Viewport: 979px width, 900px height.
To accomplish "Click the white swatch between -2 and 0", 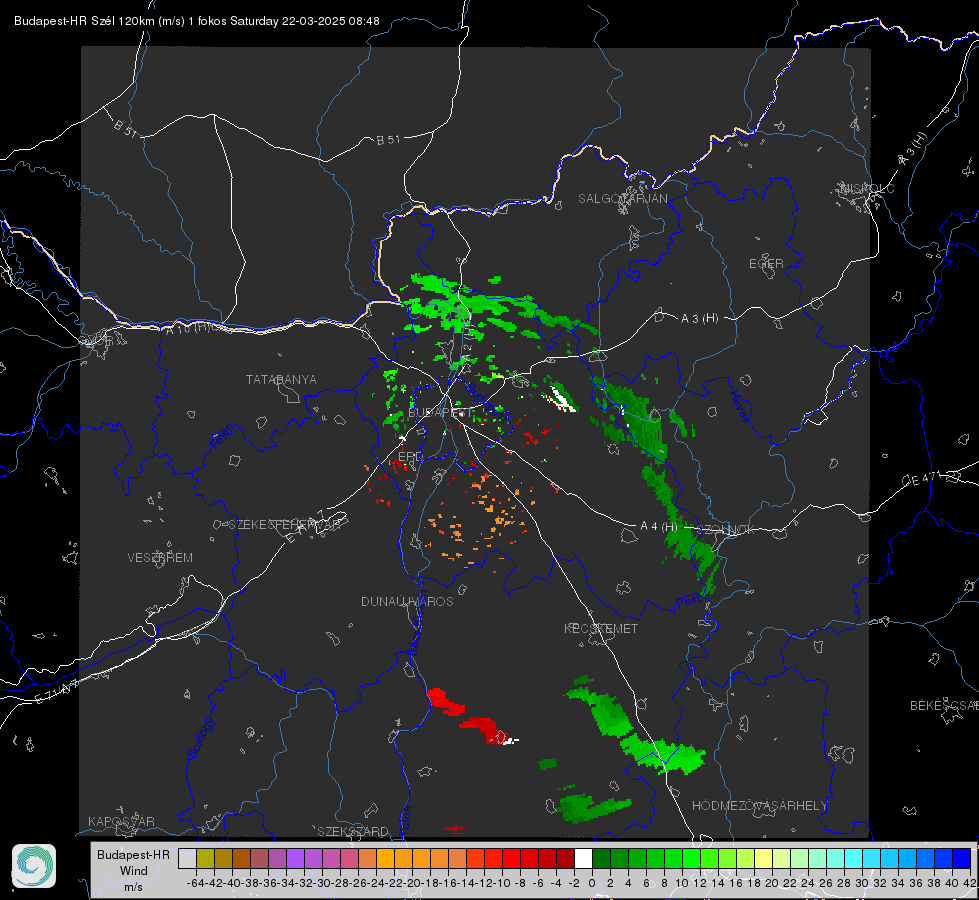I will click(x=583, y=859).
